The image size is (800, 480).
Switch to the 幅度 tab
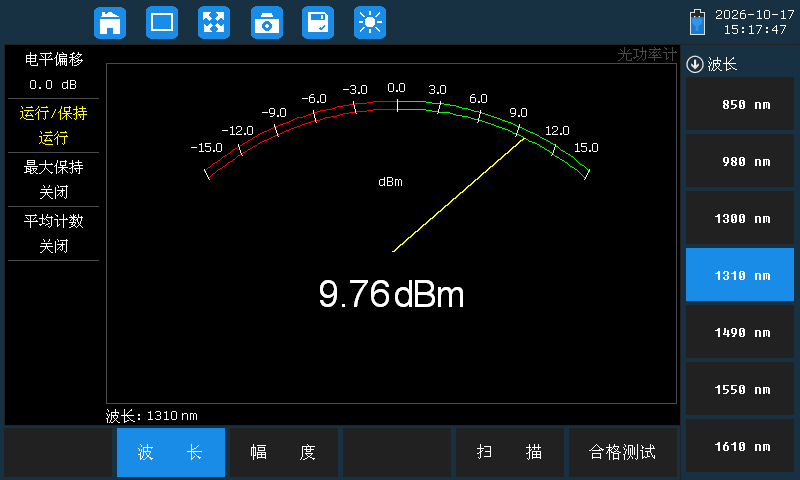click(x=284, y=452)
